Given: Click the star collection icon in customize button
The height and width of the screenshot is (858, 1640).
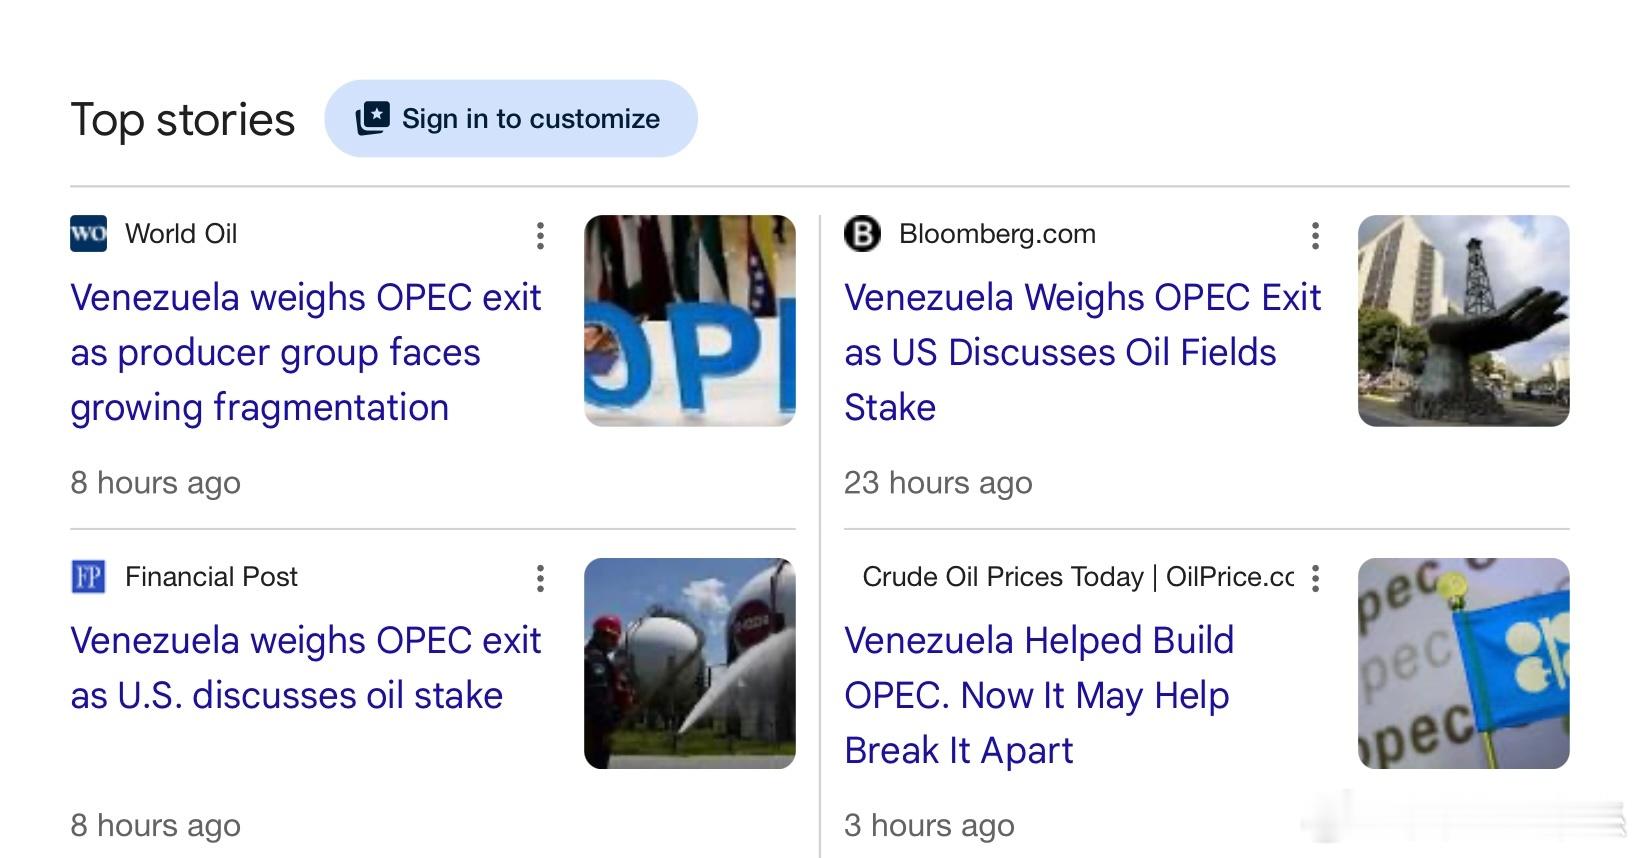Looking at the screenshot, I should [372, 119].
